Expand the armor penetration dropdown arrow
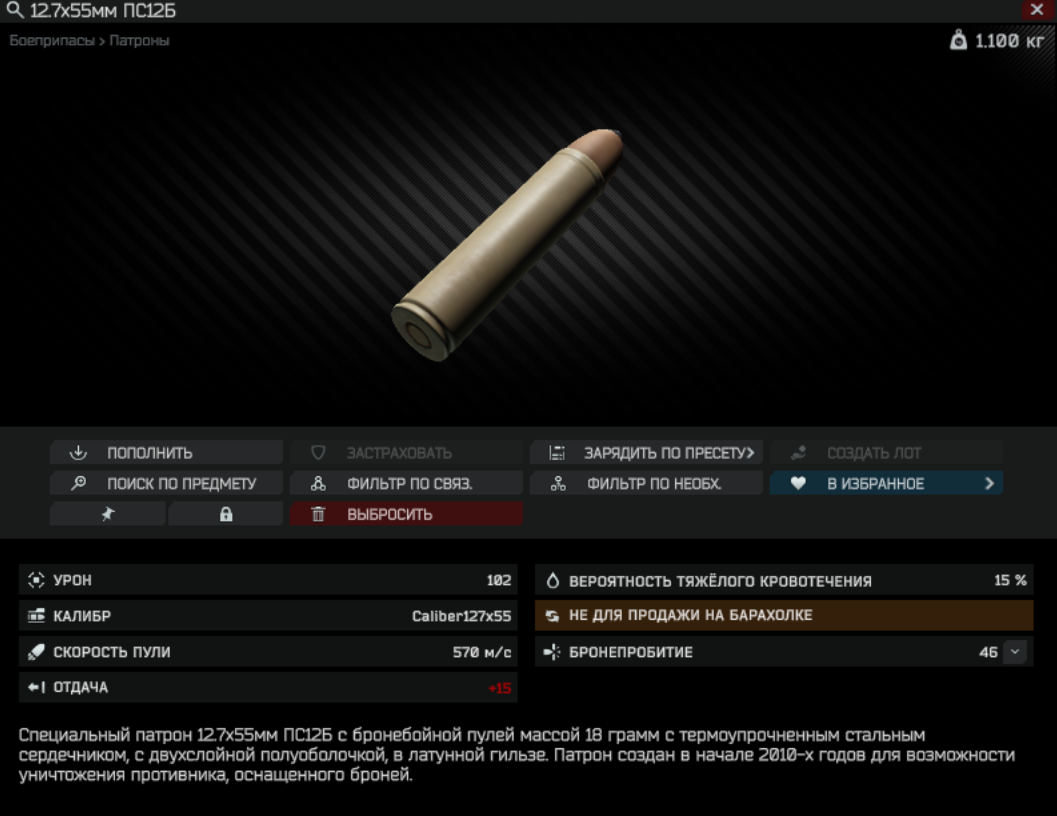 tap(1015, 652)
